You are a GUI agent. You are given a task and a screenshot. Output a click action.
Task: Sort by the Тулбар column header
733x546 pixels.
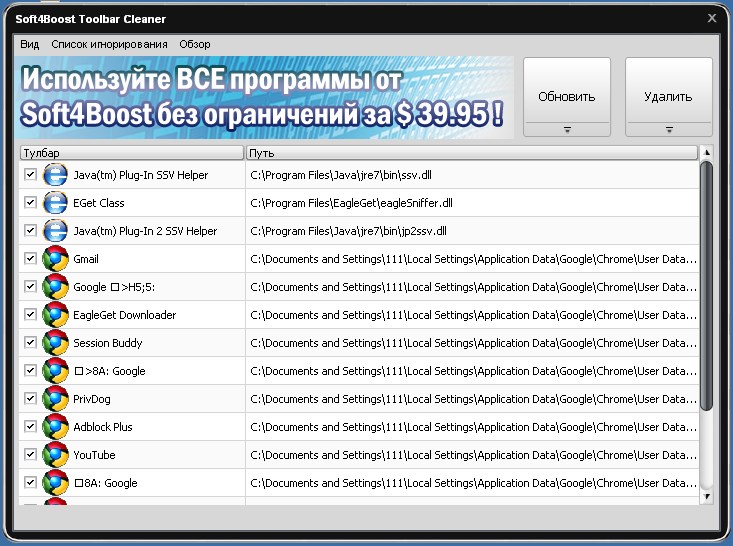pos(132,153)
